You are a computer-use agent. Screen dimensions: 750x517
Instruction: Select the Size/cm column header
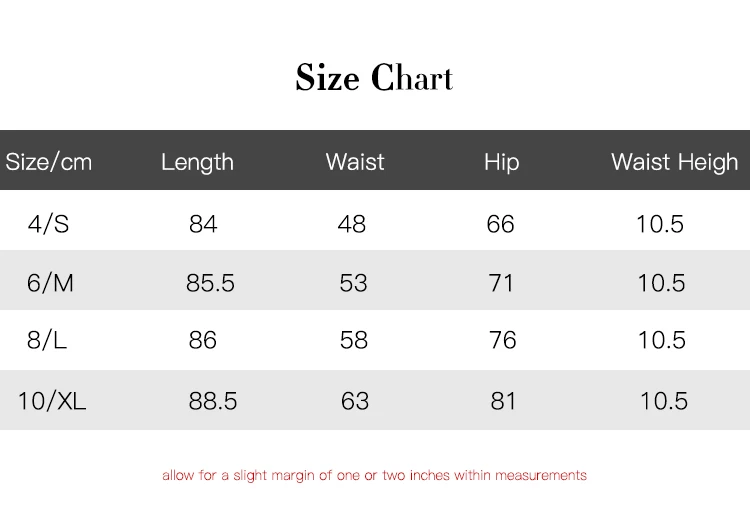pos(49,162)
